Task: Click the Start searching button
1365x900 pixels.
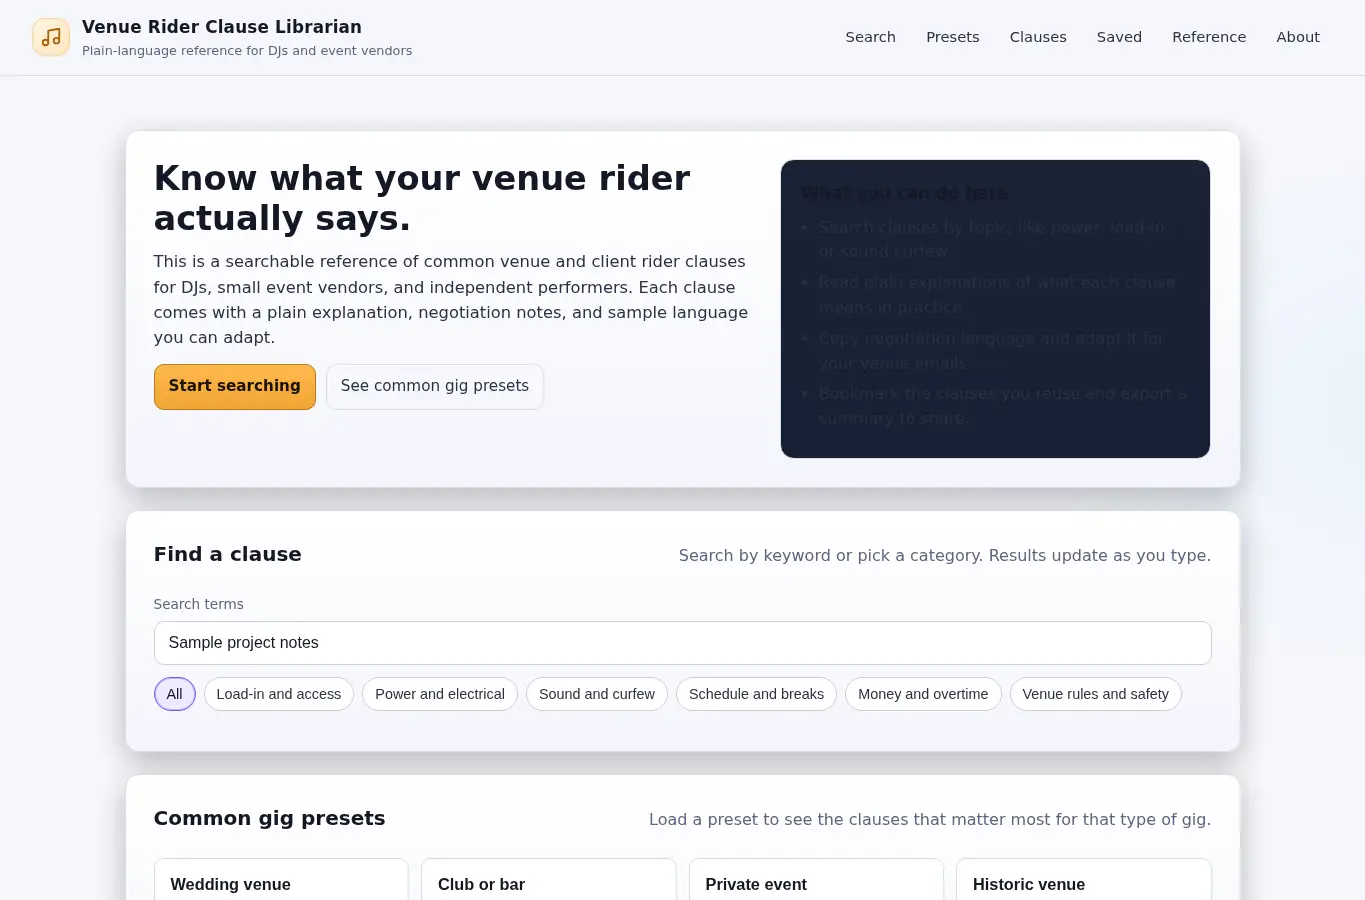Action: [x=235, y=386]
